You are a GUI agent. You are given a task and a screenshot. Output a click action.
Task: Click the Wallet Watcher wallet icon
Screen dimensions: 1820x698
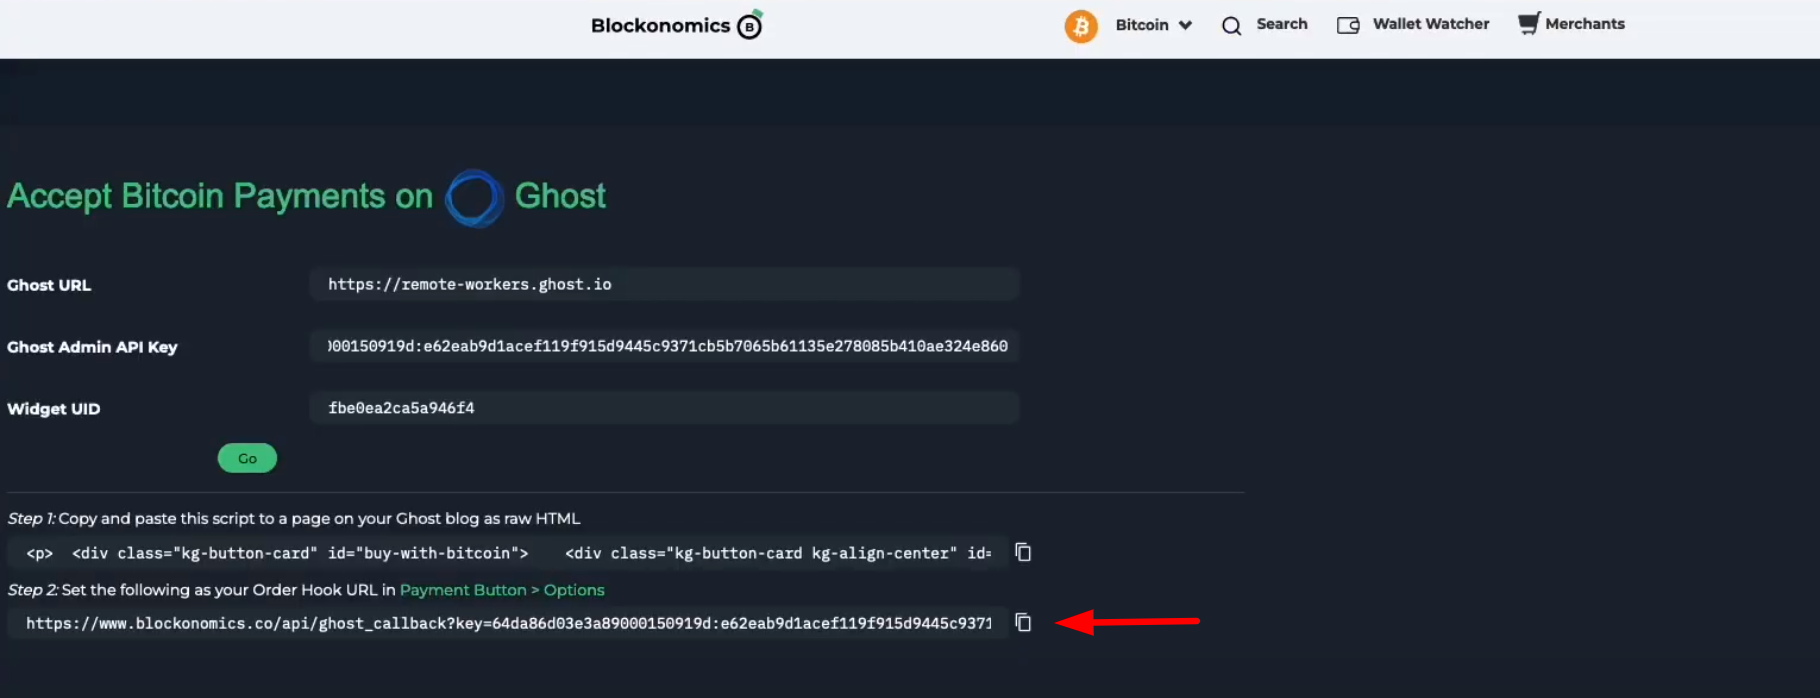click(1348, 25)
